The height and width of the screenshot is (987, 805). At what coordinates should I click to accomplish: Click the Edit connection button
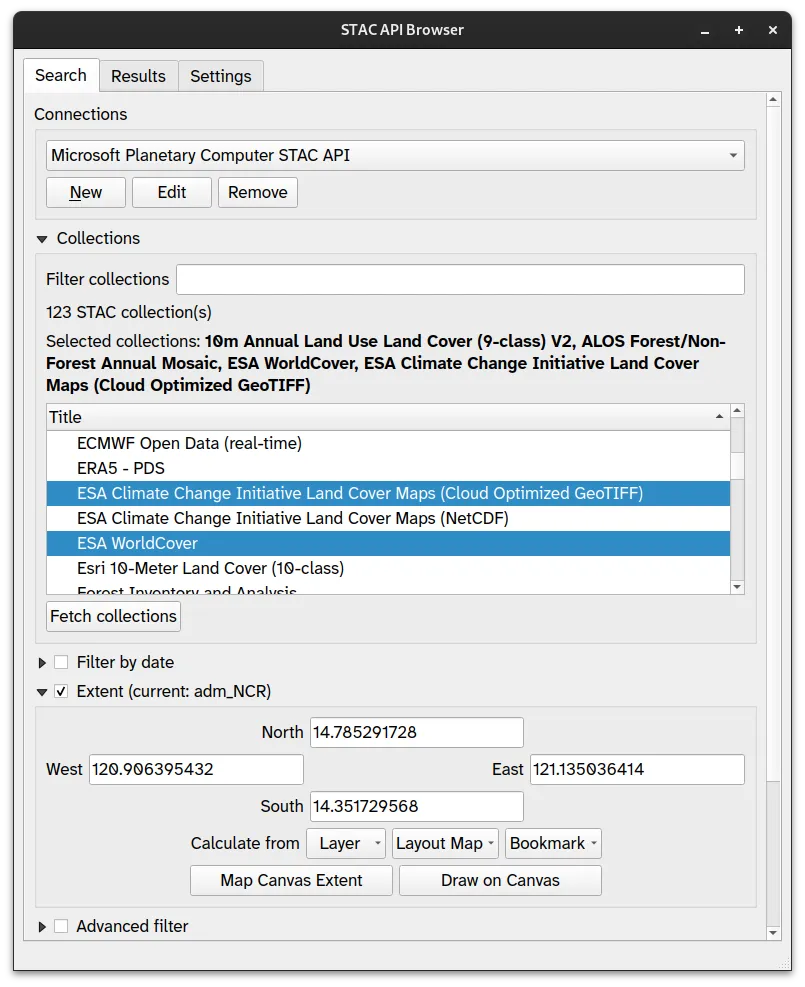(172, 192)
